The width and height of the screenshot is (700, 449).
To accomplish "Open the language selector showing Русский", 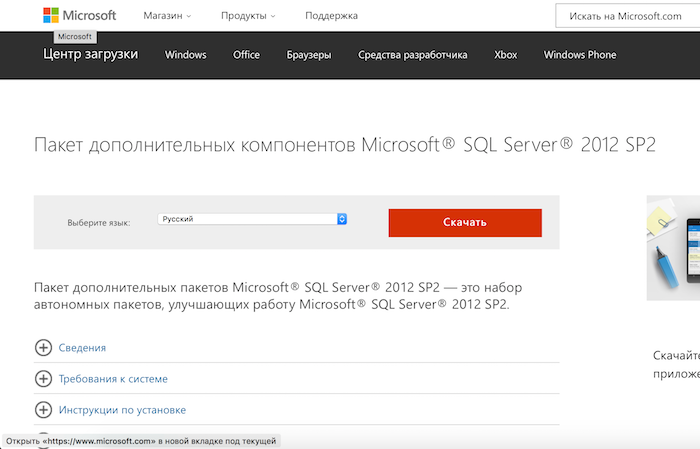I will tap(252, 219).
